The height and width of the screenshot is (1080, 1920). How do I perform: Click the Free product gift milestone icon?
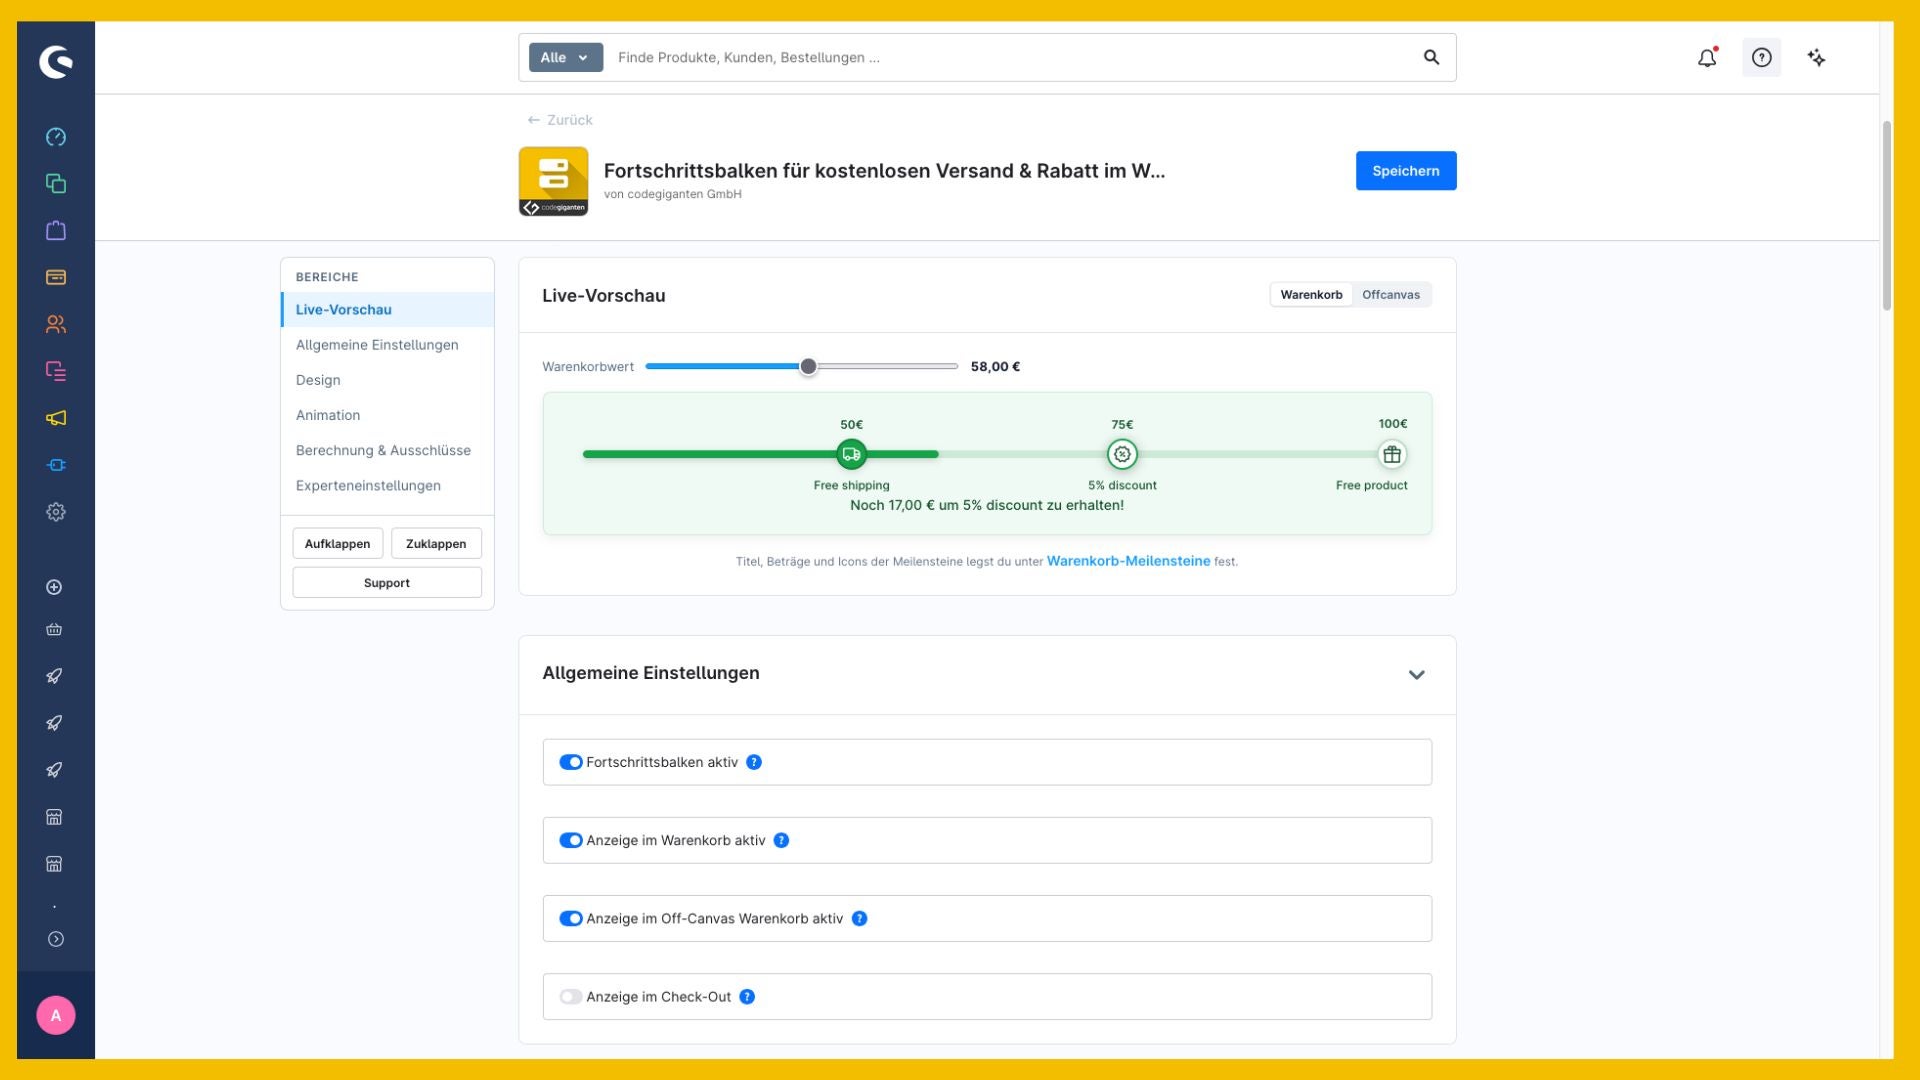[x=1392, y=454]
